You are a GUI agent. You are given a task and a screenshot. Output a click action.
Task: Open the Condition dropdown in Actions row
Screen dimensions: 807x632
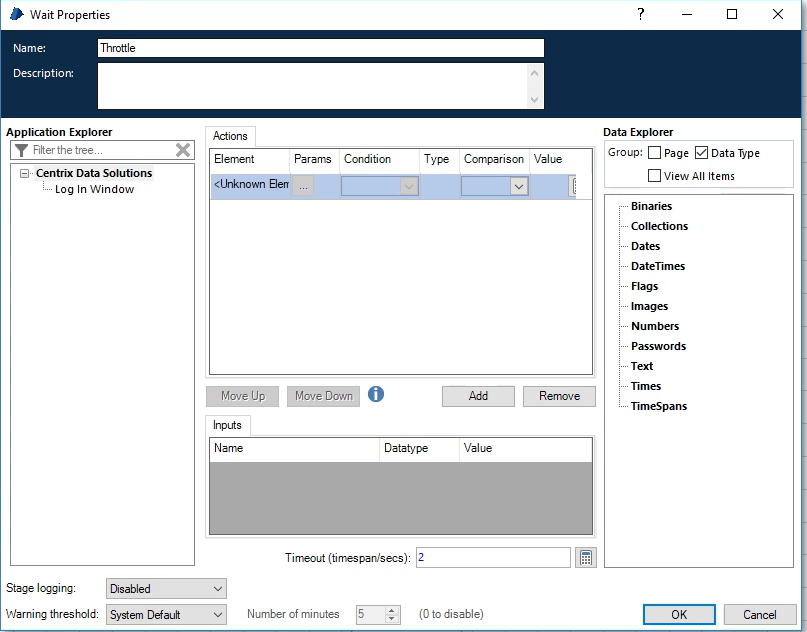(x=409, y=186)
